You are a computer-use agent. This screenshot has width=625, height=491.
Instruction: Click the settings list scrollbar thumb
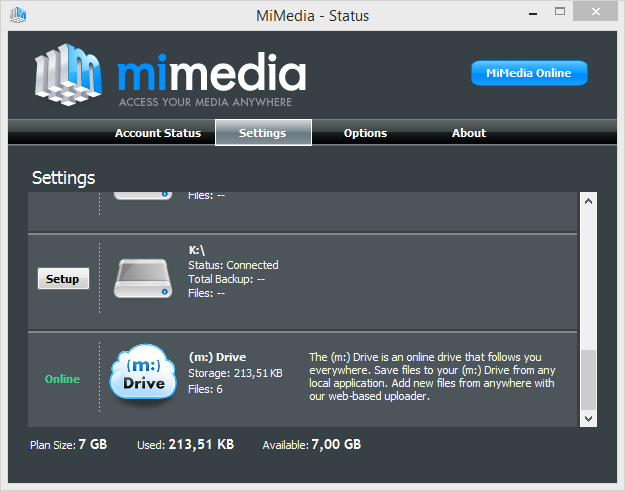click(x=588, y=380)
